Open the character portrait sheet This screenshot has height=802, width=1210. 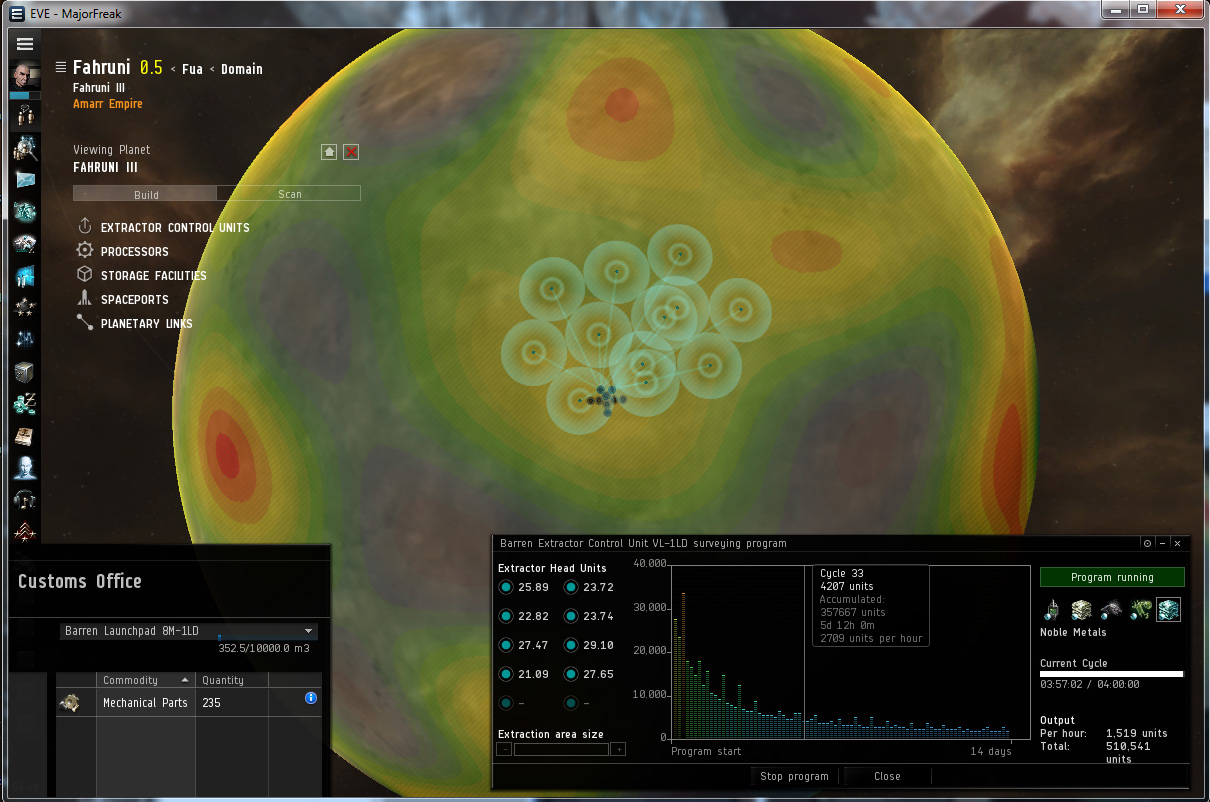[x=25, y=75]
